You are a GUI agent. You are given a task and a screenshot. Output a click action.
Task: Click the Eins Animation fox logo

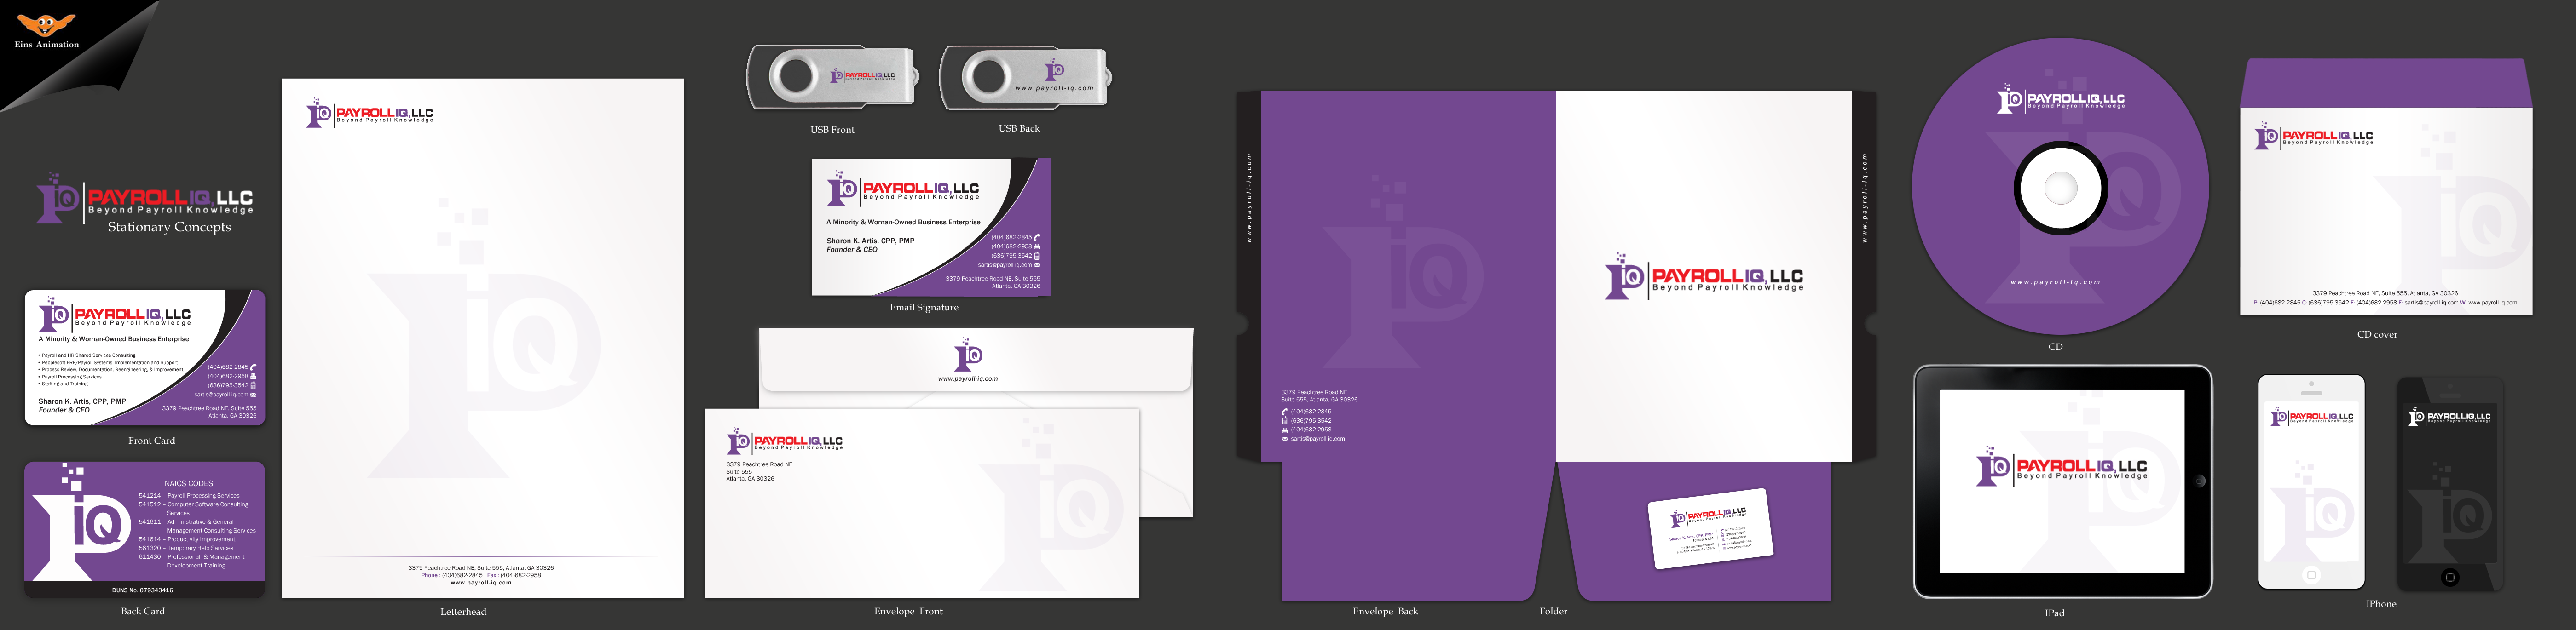(x=46, y=24)
